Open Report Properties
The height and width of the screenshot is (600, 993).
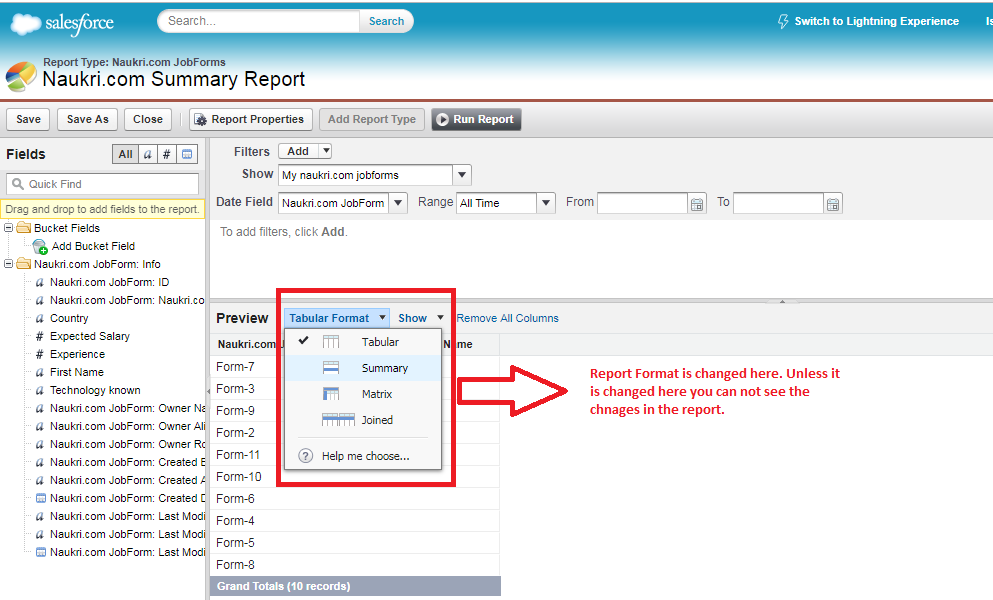pyautogui.click(x=251, y=119)
